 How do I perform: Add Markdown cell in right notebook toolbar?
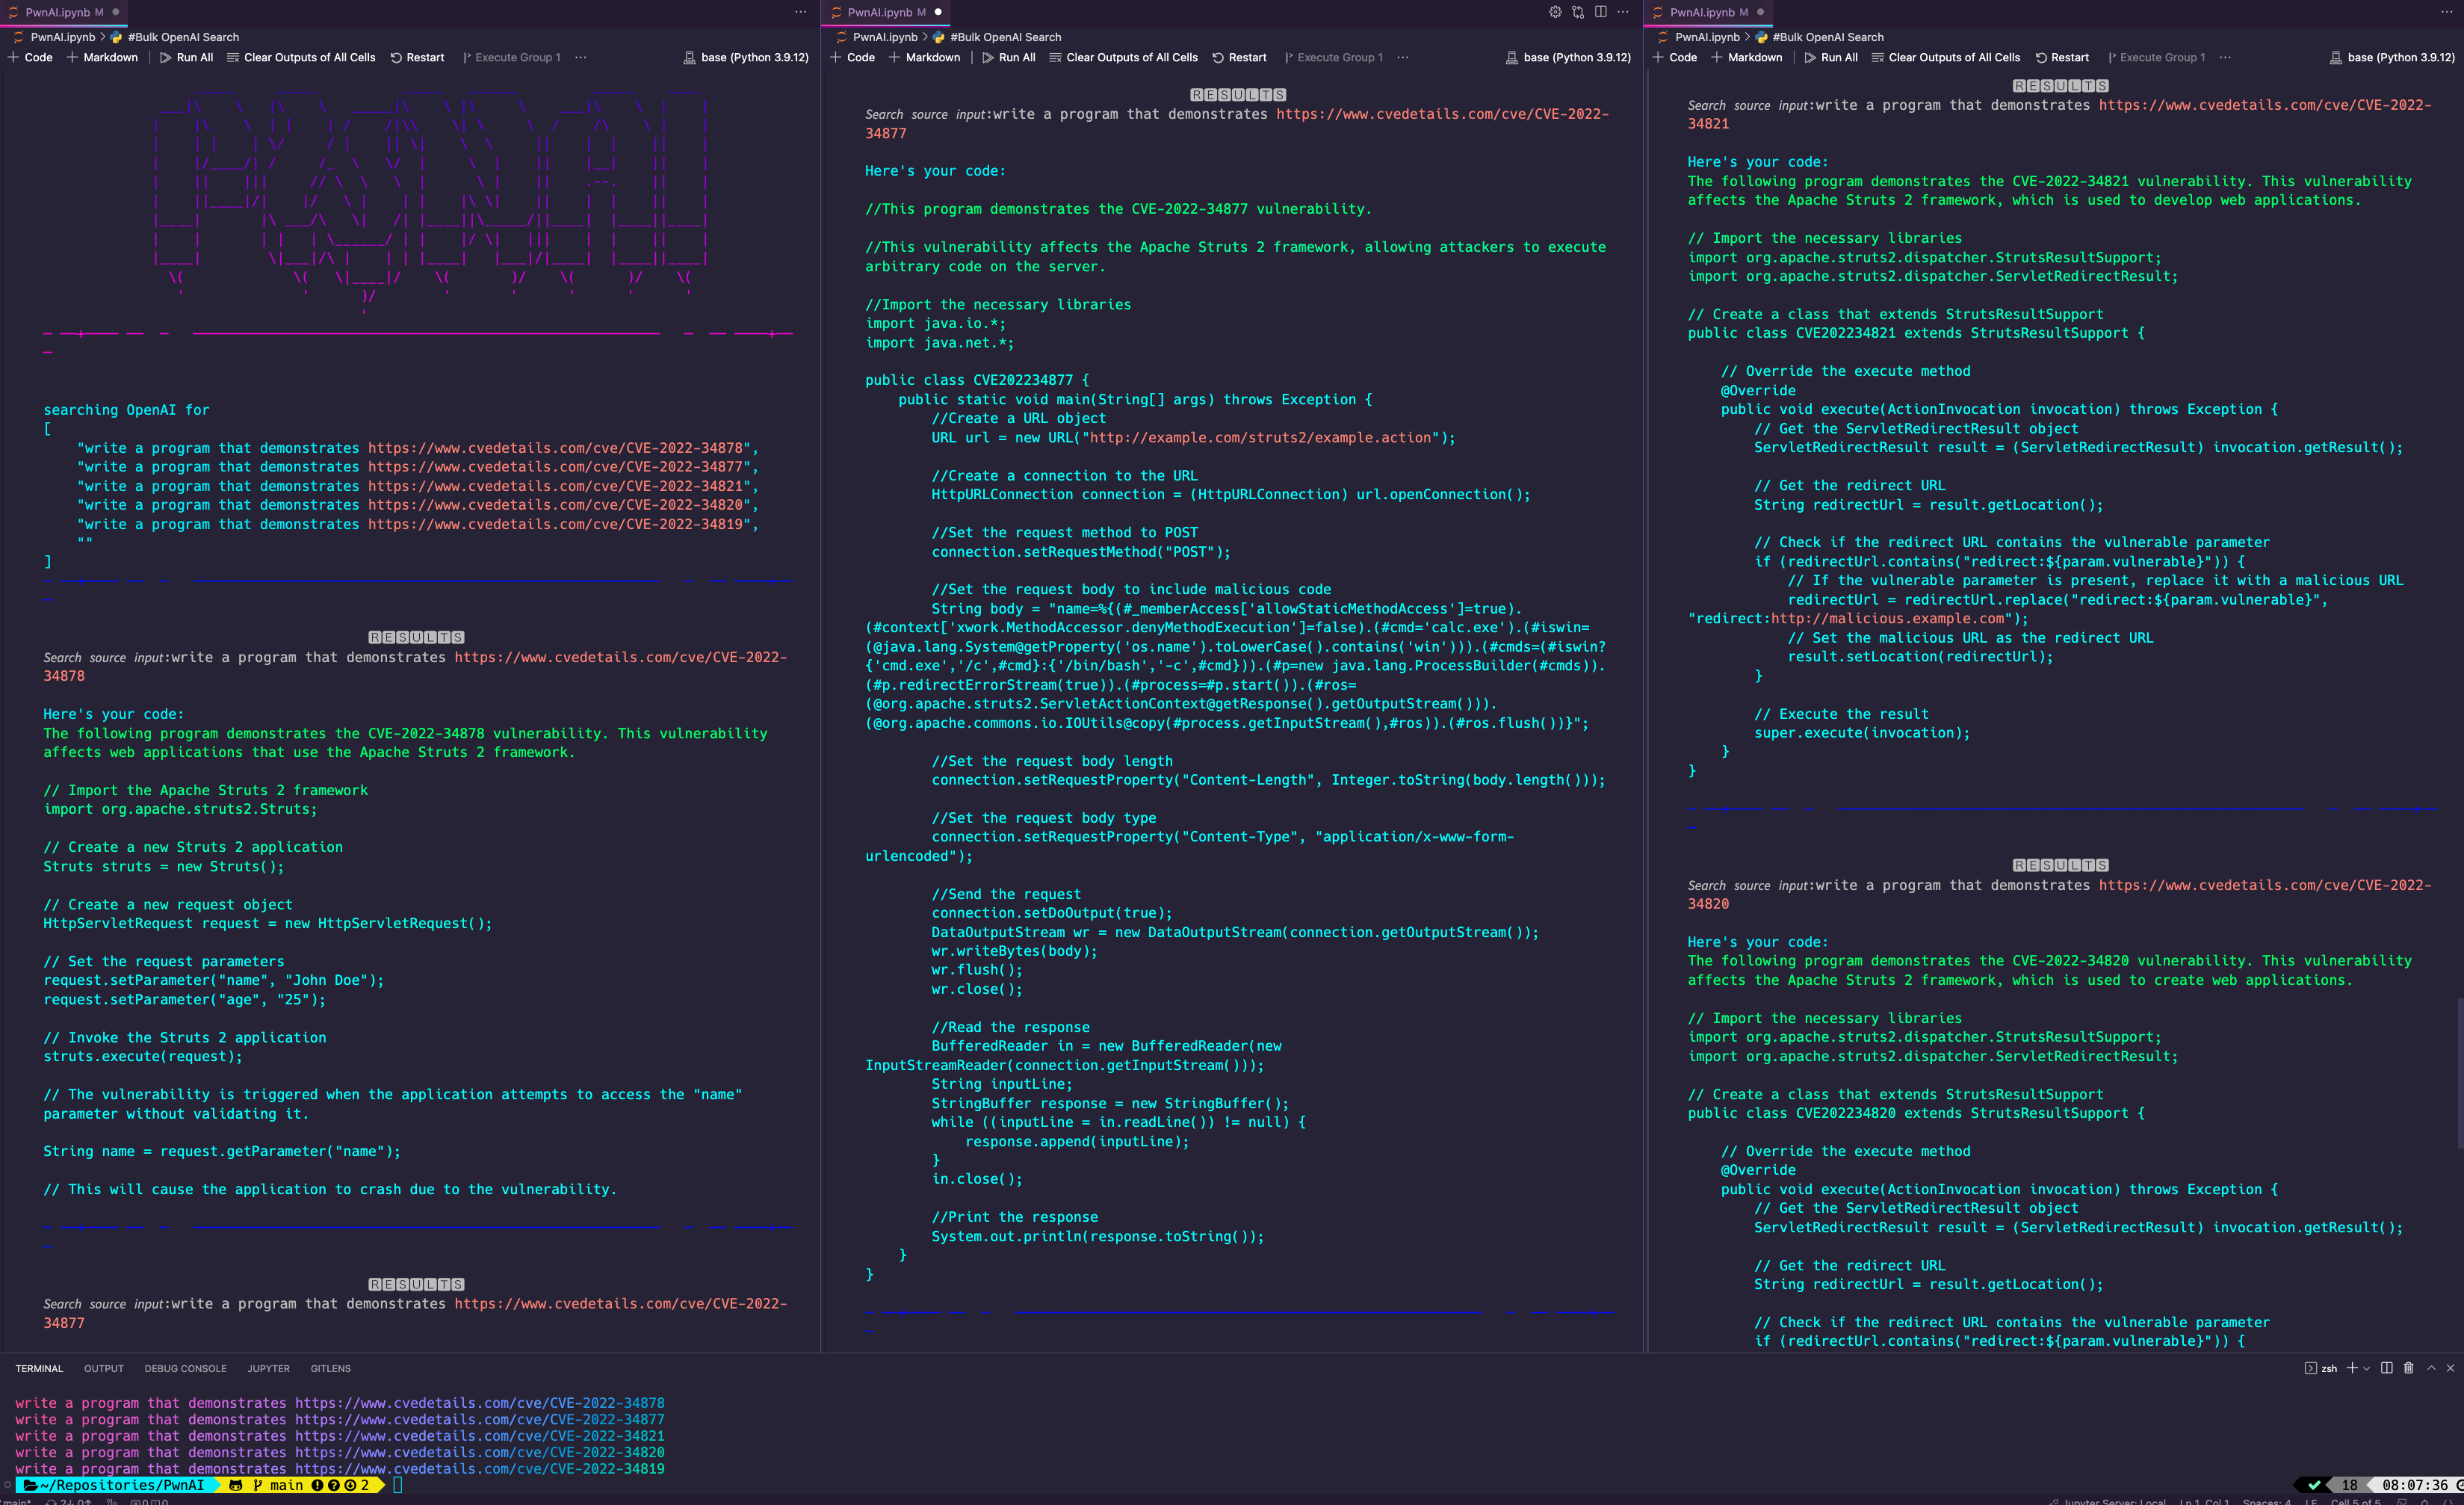click(1747, 57)
